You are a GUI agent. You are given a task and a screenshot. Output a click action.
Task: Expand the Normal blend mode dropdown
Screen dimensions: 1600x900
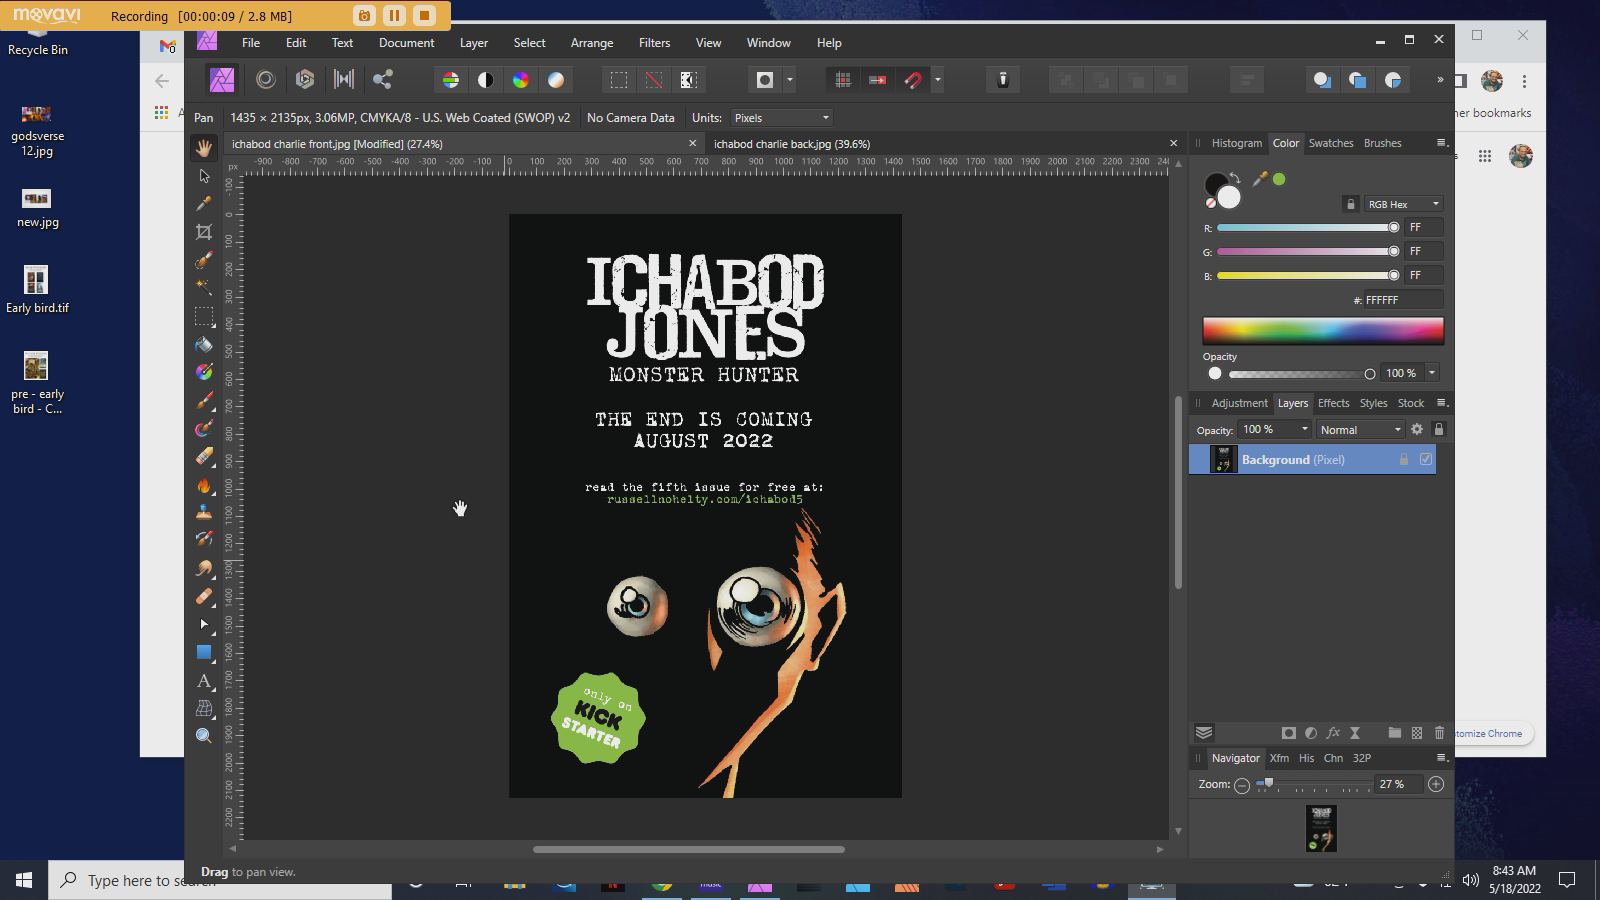tap(1359, 430)
